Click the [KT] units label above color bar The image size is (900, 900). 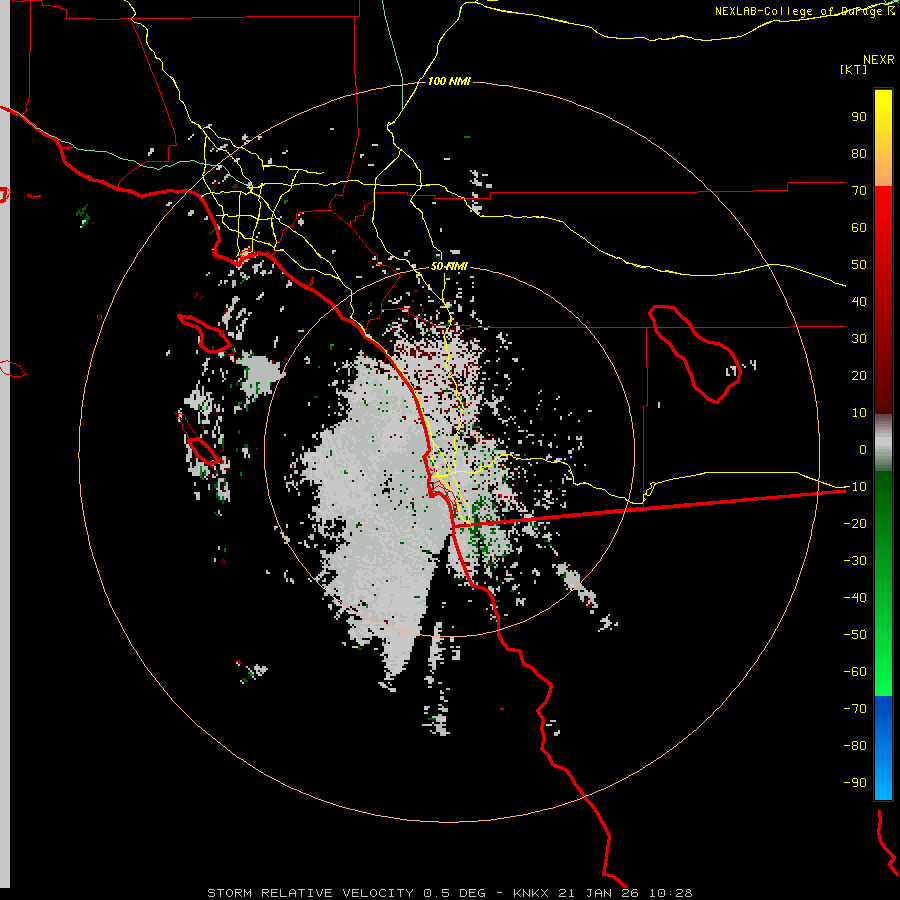(854, 69)
